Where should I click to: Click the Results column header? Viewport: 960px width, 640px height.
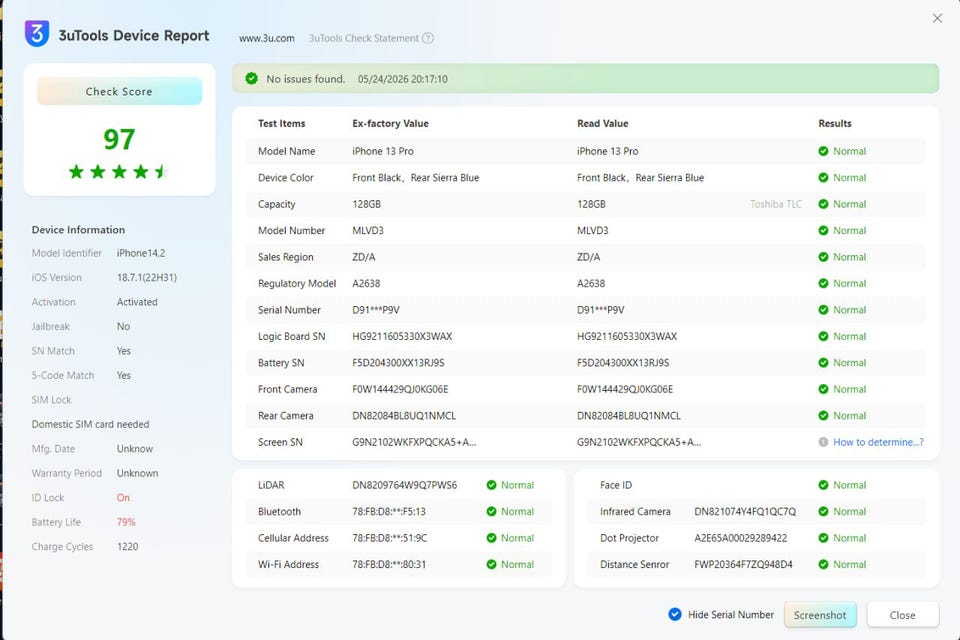tap(835, 123)
